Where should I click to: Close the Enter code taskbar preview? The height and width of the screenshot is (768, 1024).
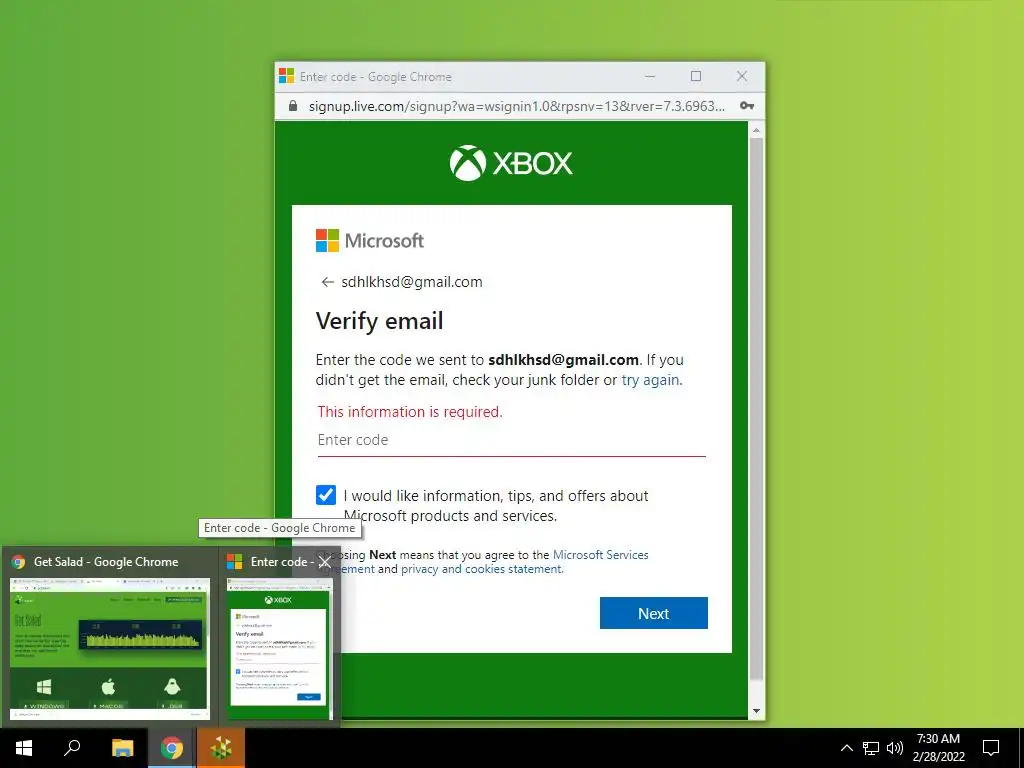pyautogui.click(x=325, y=562)
